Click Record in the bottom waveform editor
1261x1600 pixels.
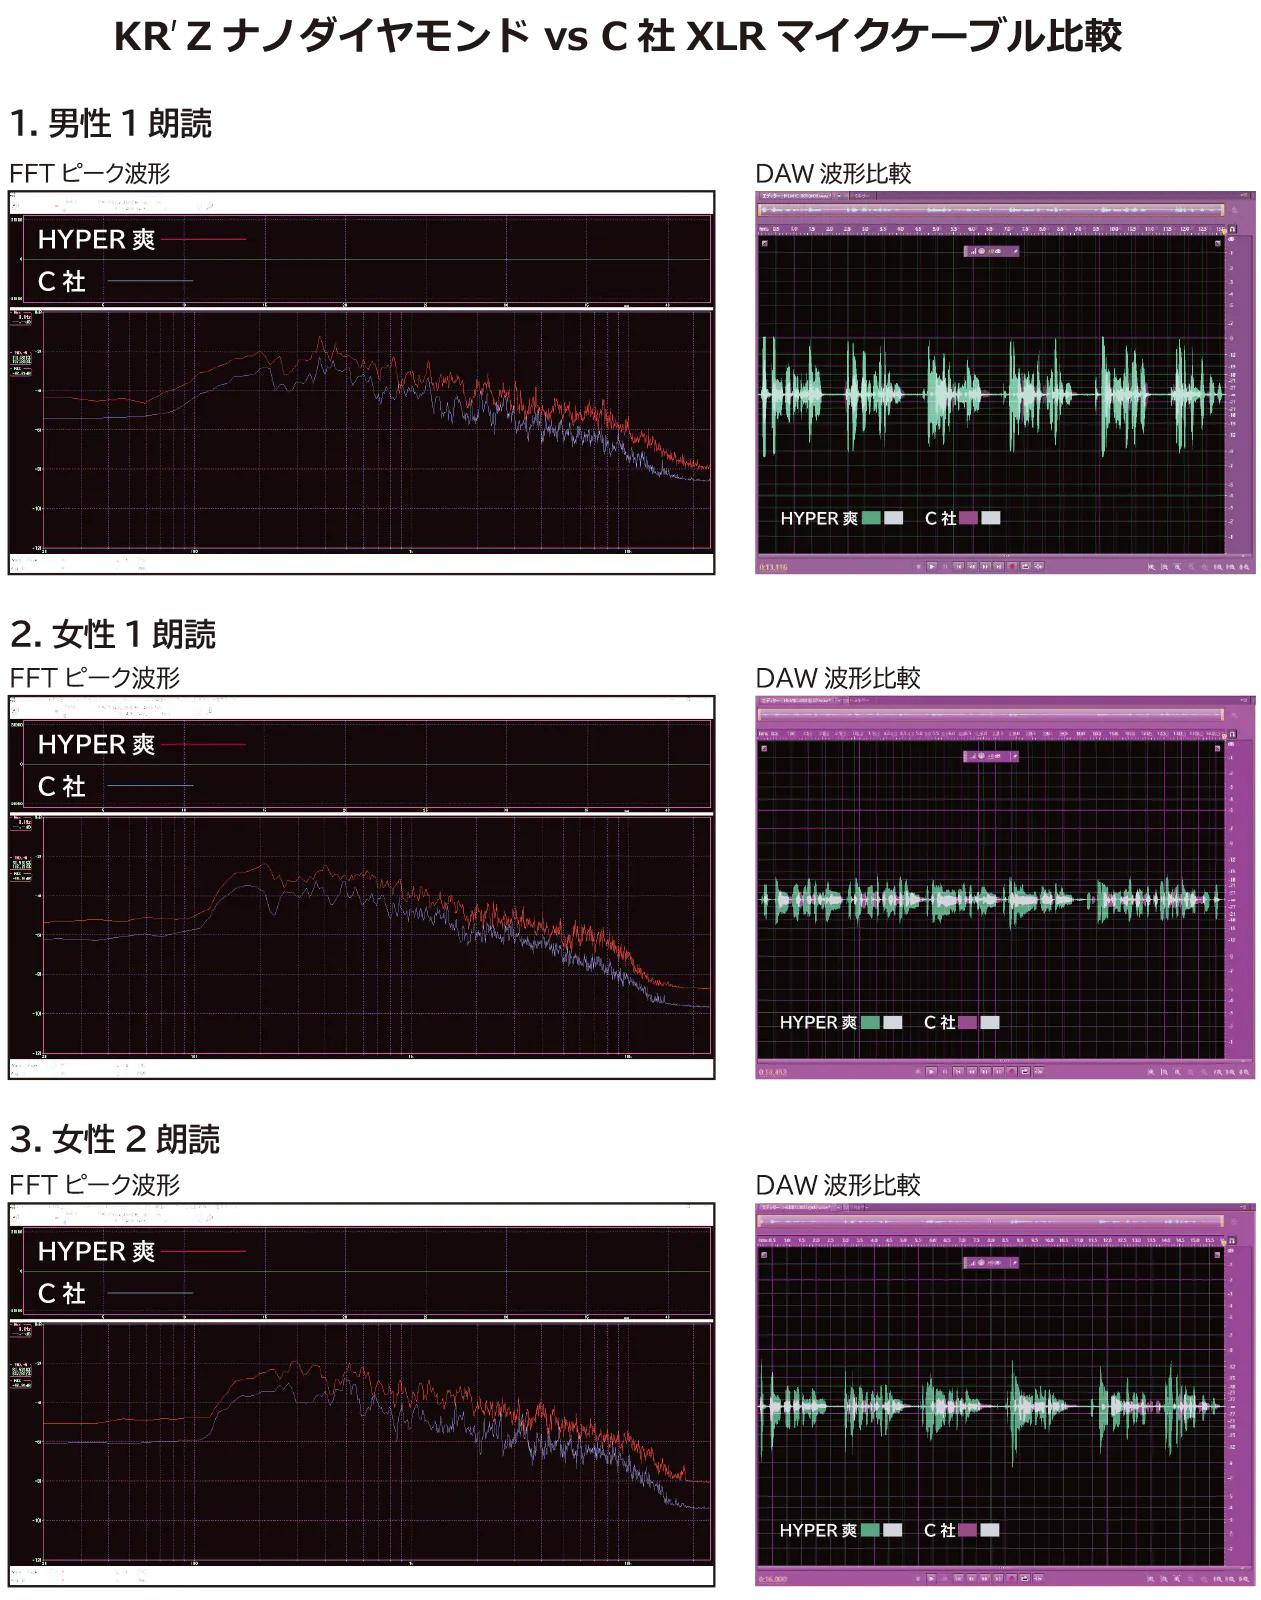tap(1011, 1579)
